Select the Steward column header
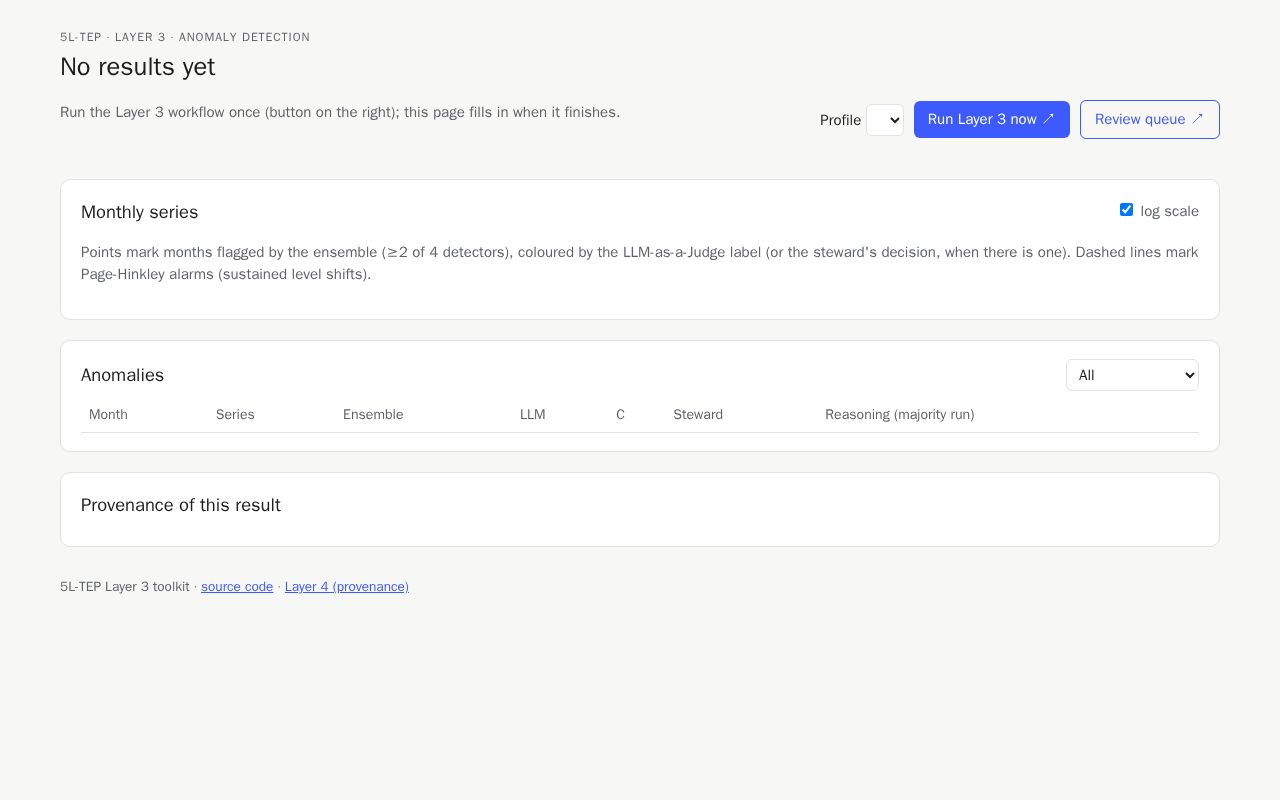This screenshot has height=800, width=1280. [x=698, y=414]
